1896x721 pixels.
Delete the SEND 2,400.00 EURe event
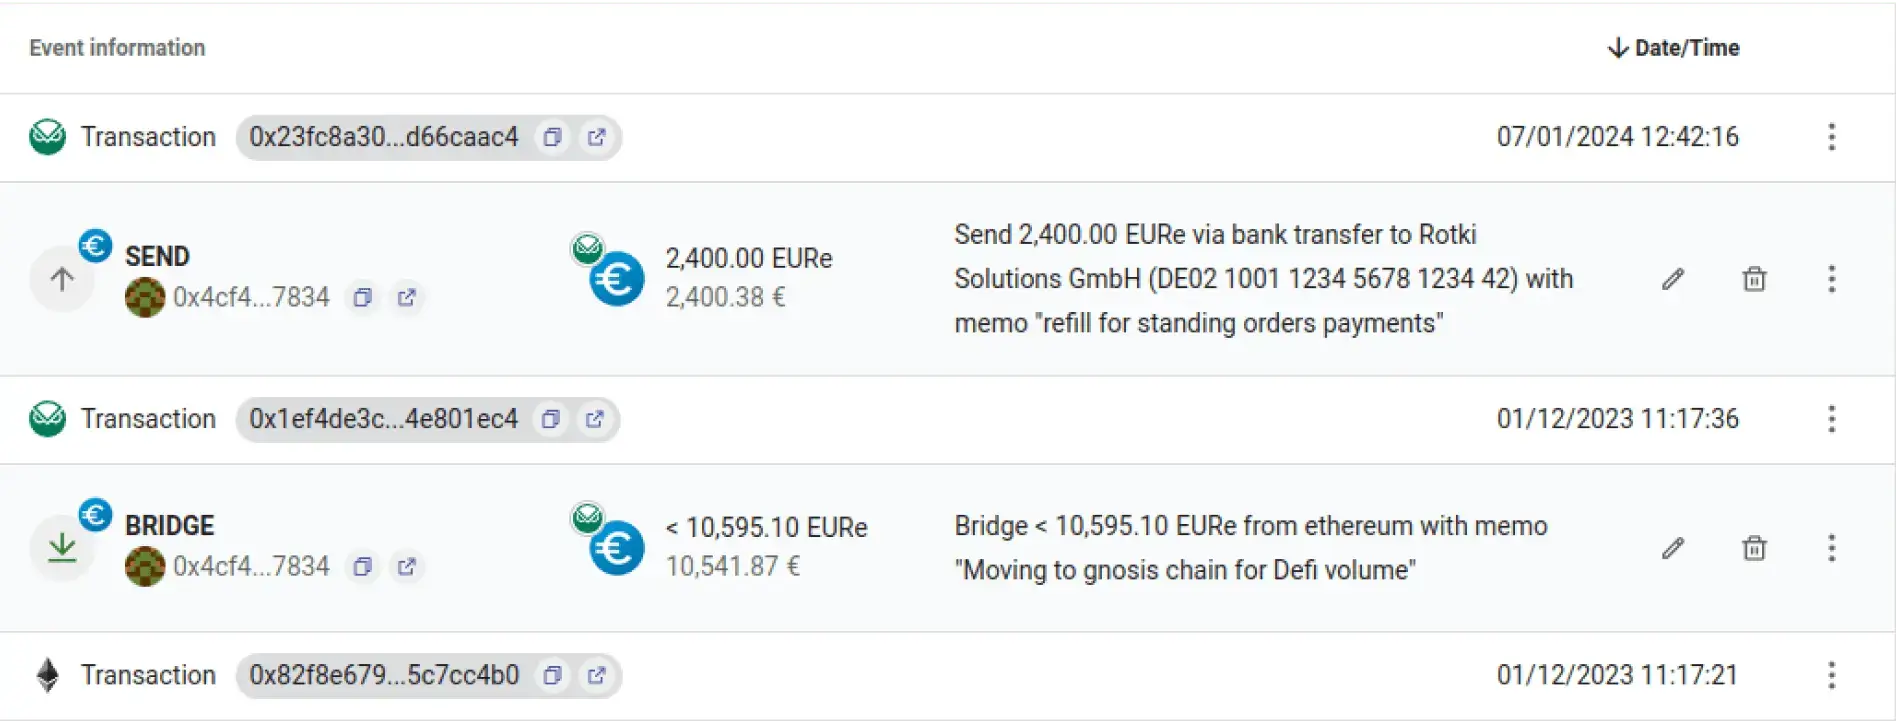[x=1754, y=279]
